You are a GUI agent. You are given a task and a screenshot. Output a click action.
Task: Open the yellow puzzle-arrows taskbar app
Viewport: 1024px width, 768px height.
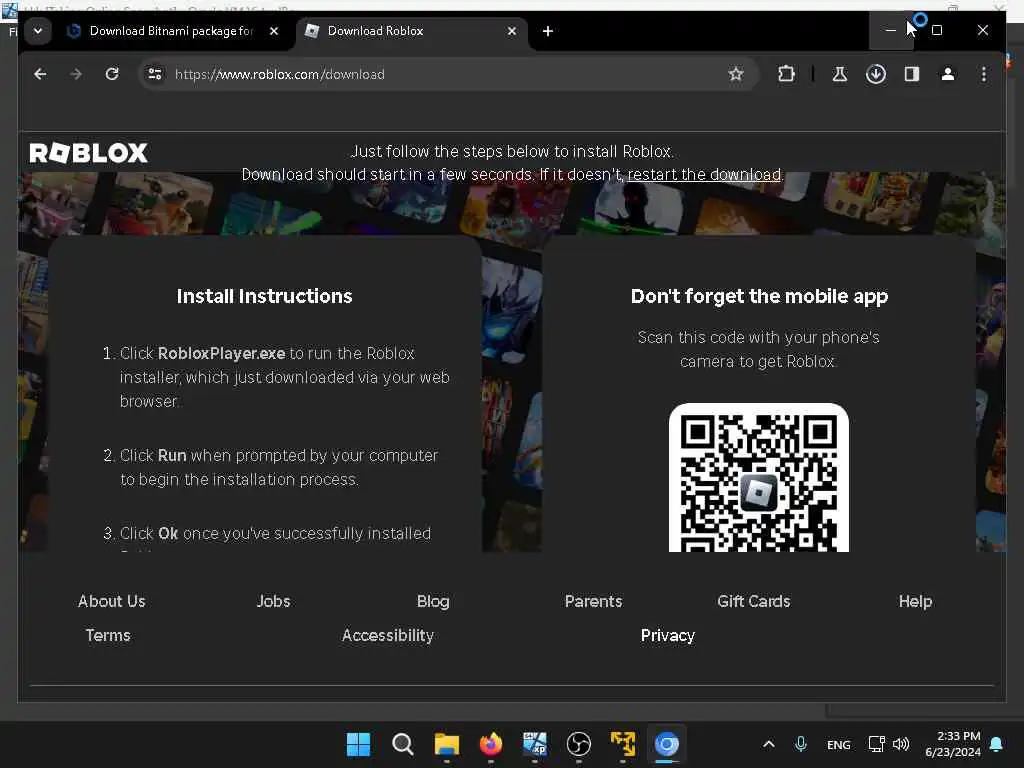pos(623,744)
